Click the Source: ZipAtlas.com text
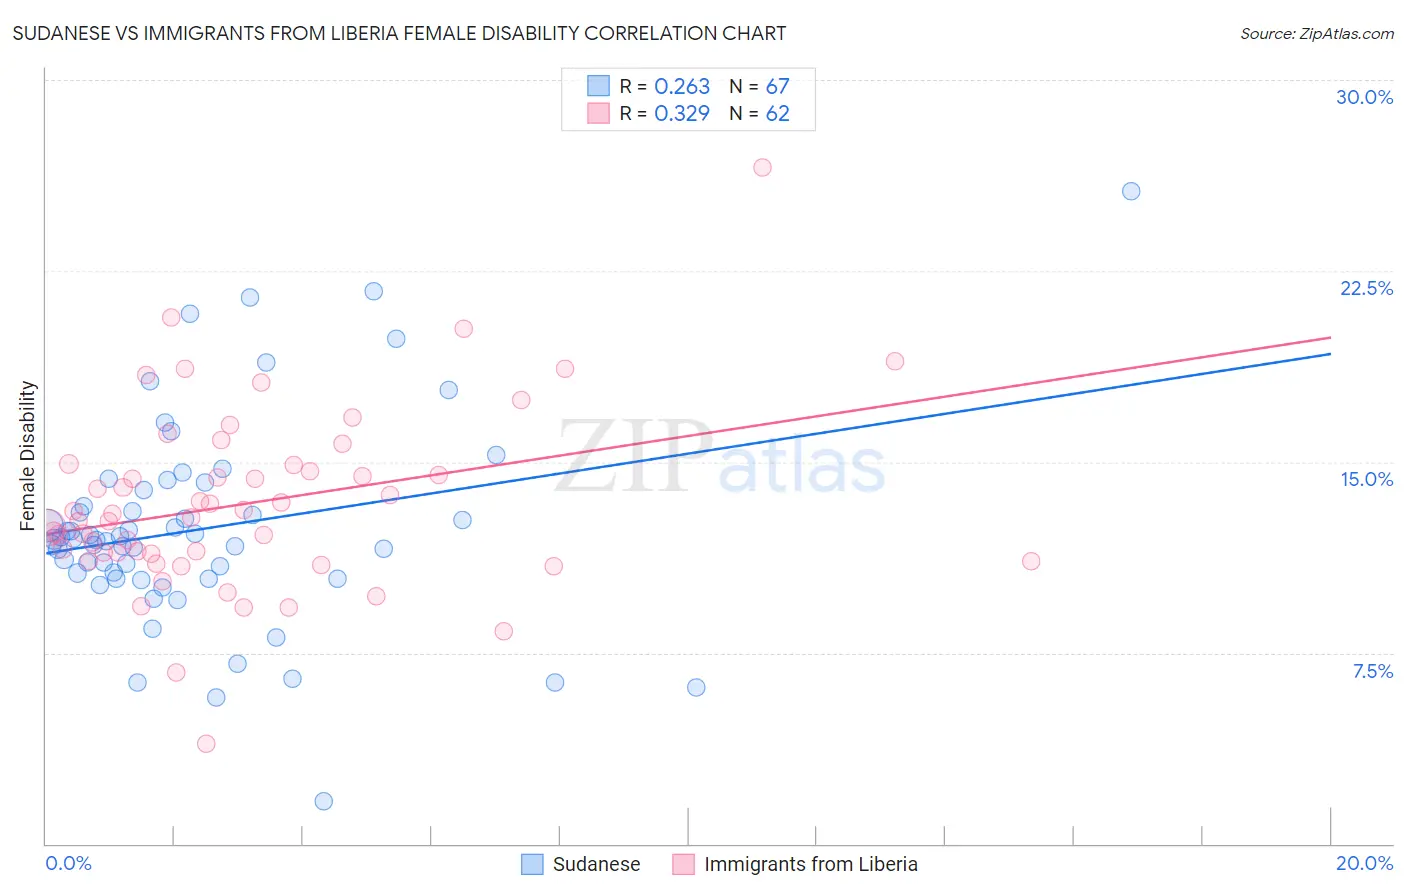This screenshot has width=1406, height=892. coord(1317,34)
